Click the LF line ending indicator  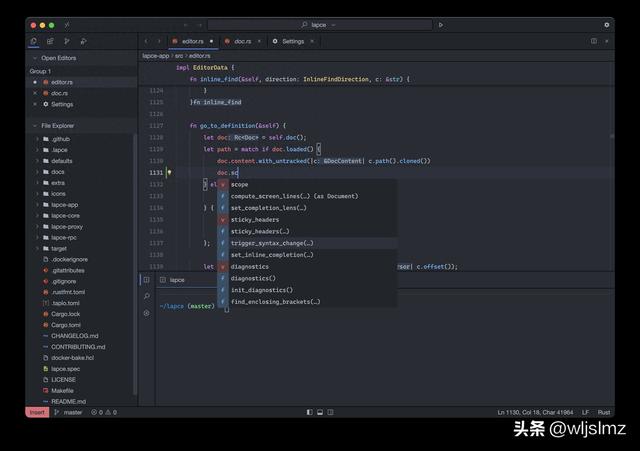[585, 412]
